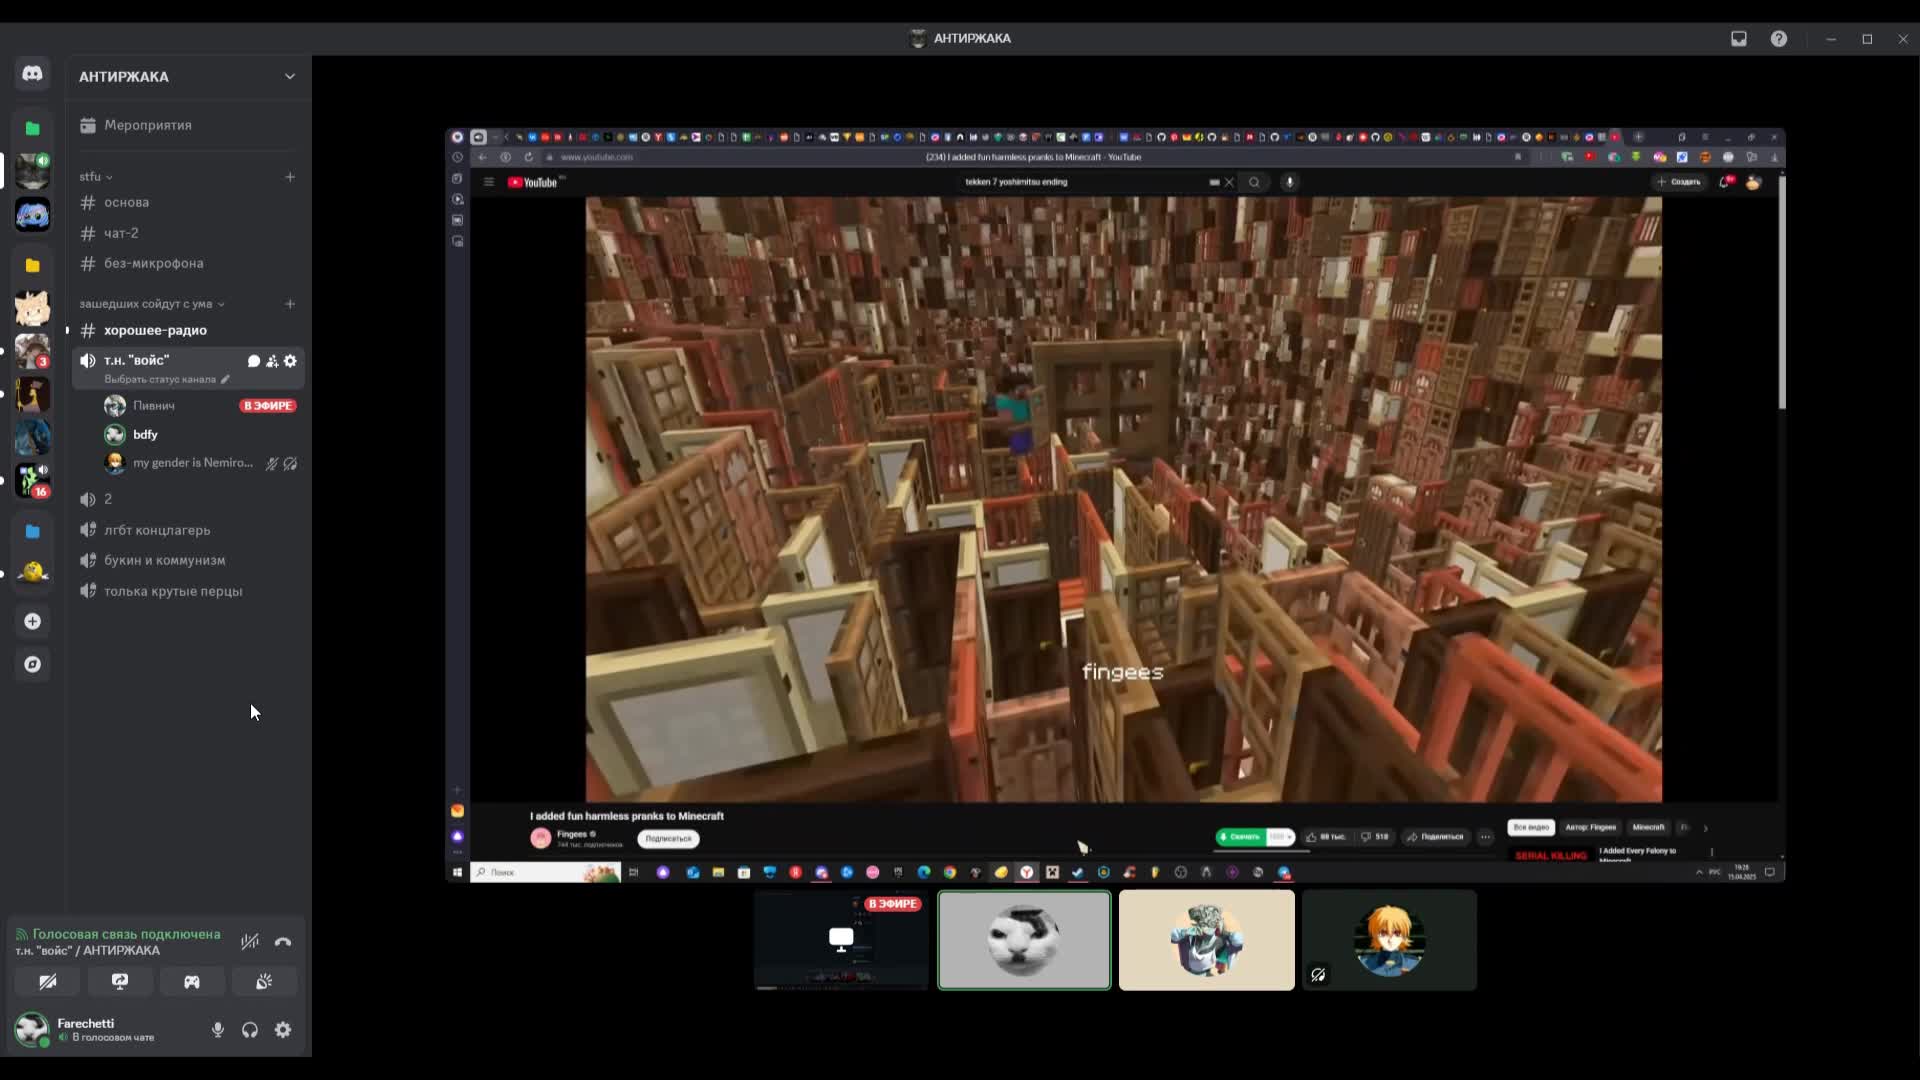Open help icon in title bar
The width and height of the screenshot is (1920, 1080).
coord(1779,38)
